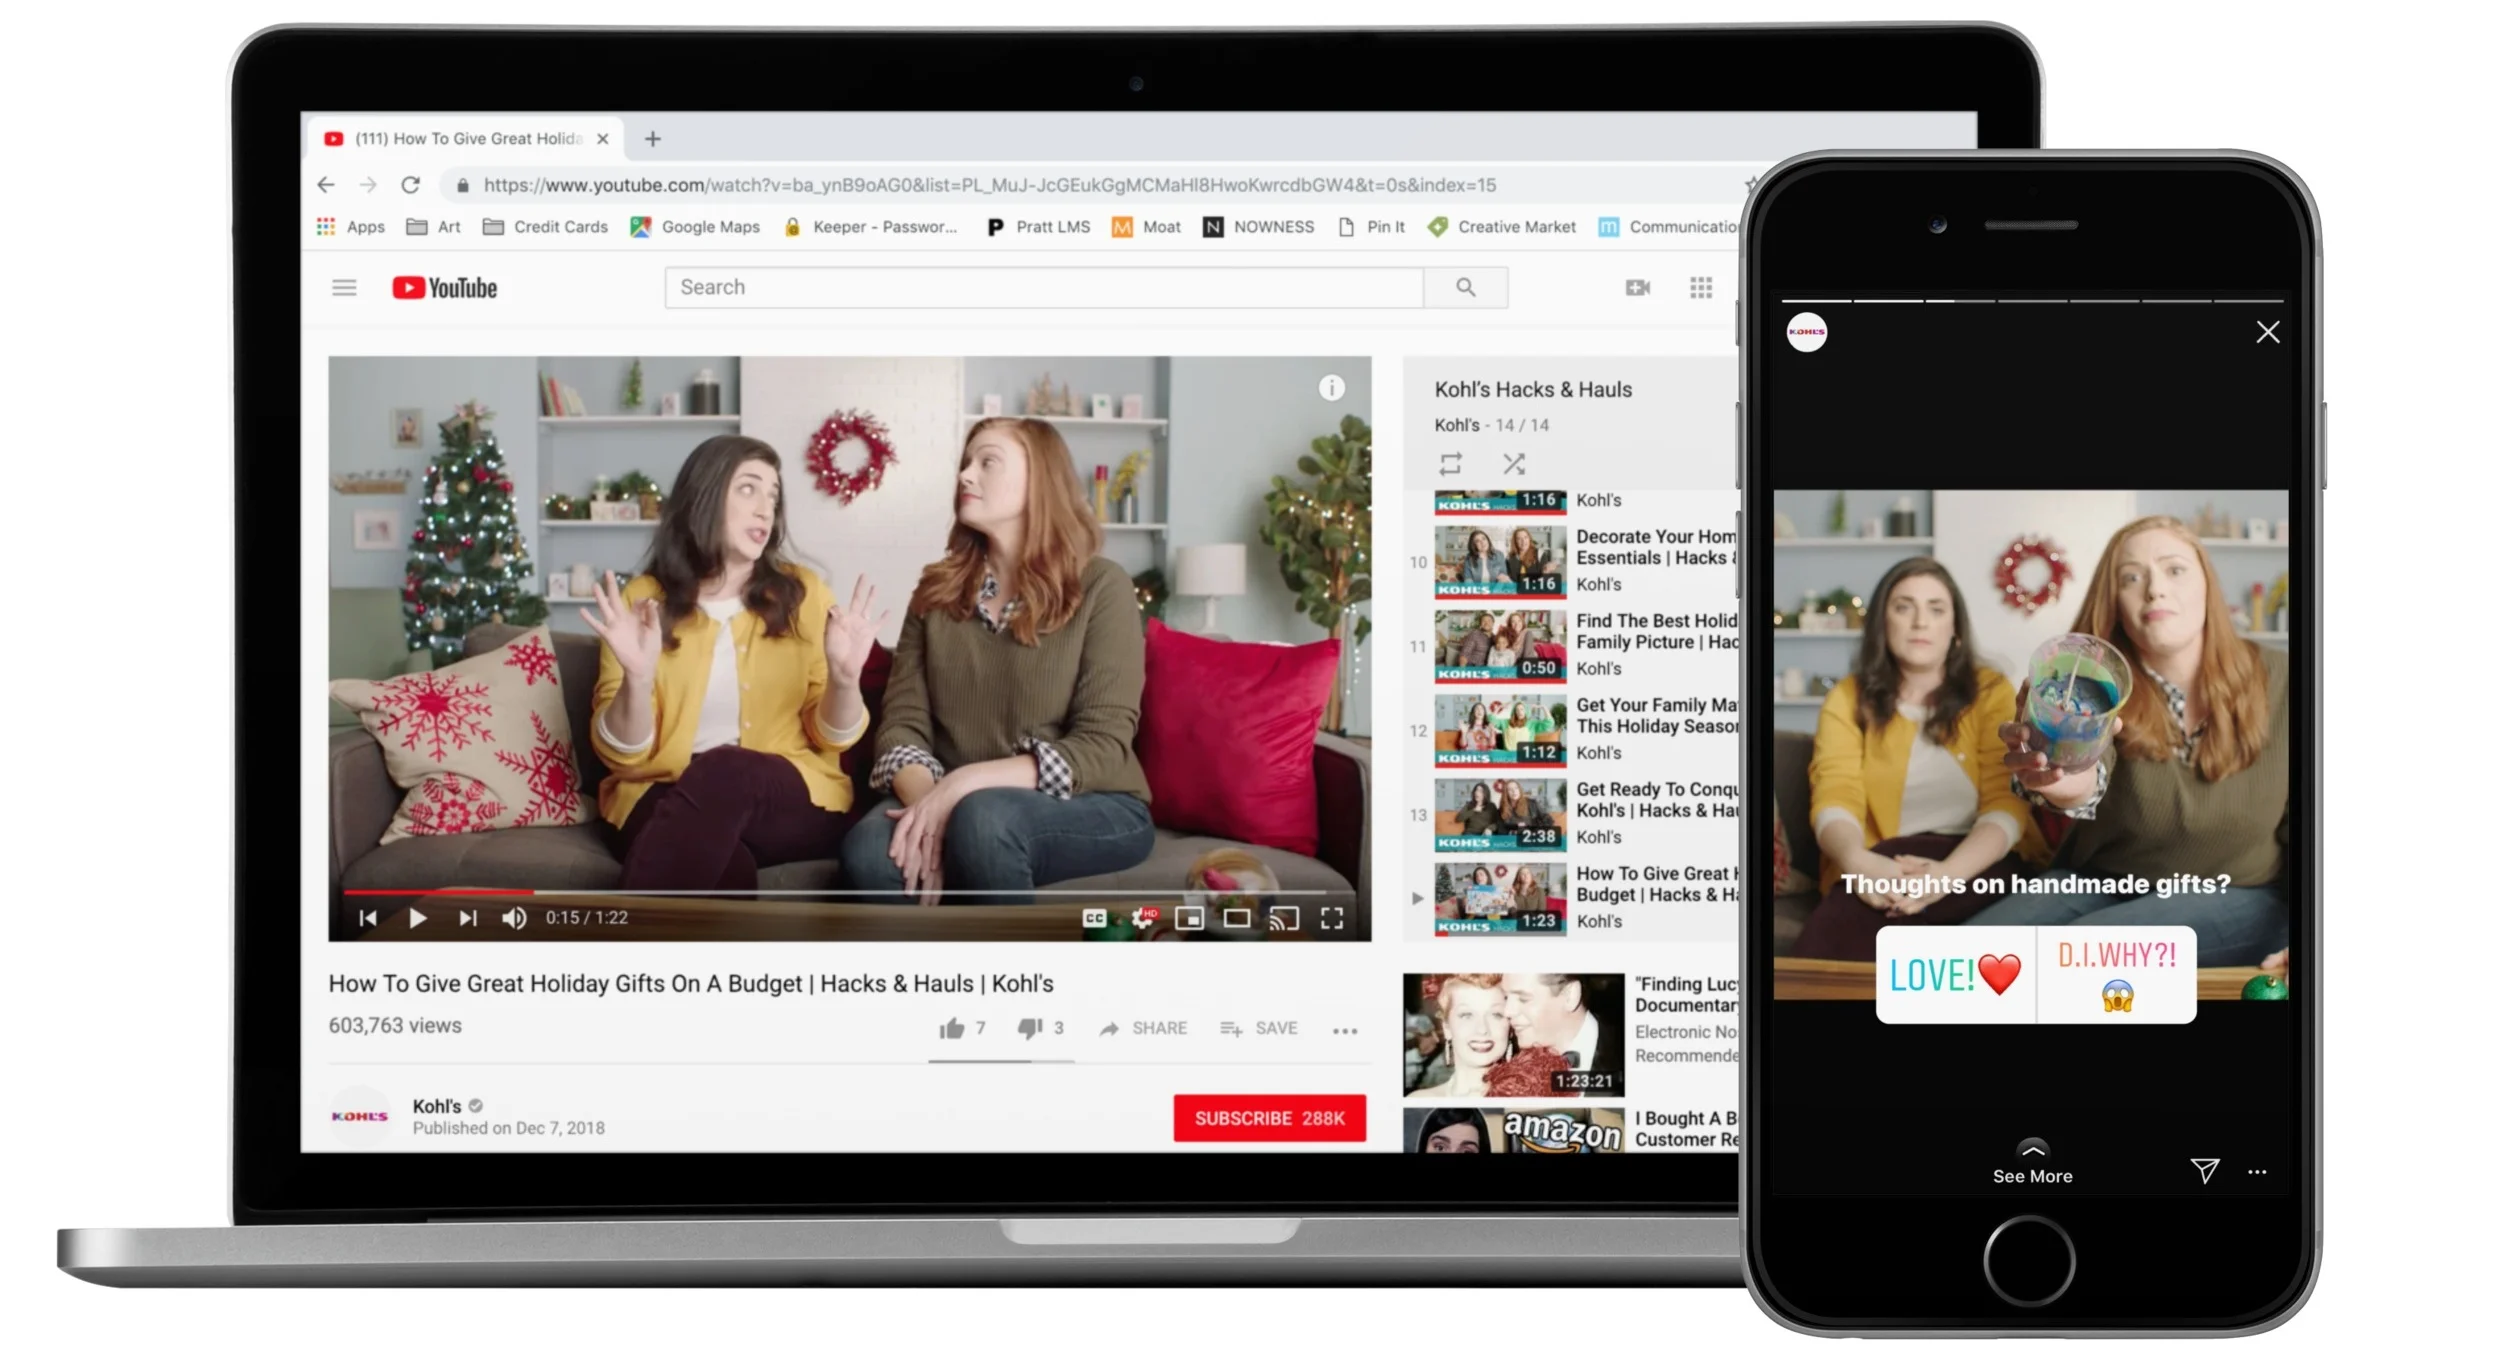Open the YouTube apps grid icon
This screenshot has height=1361, width=2500.
click(1700, 288)
